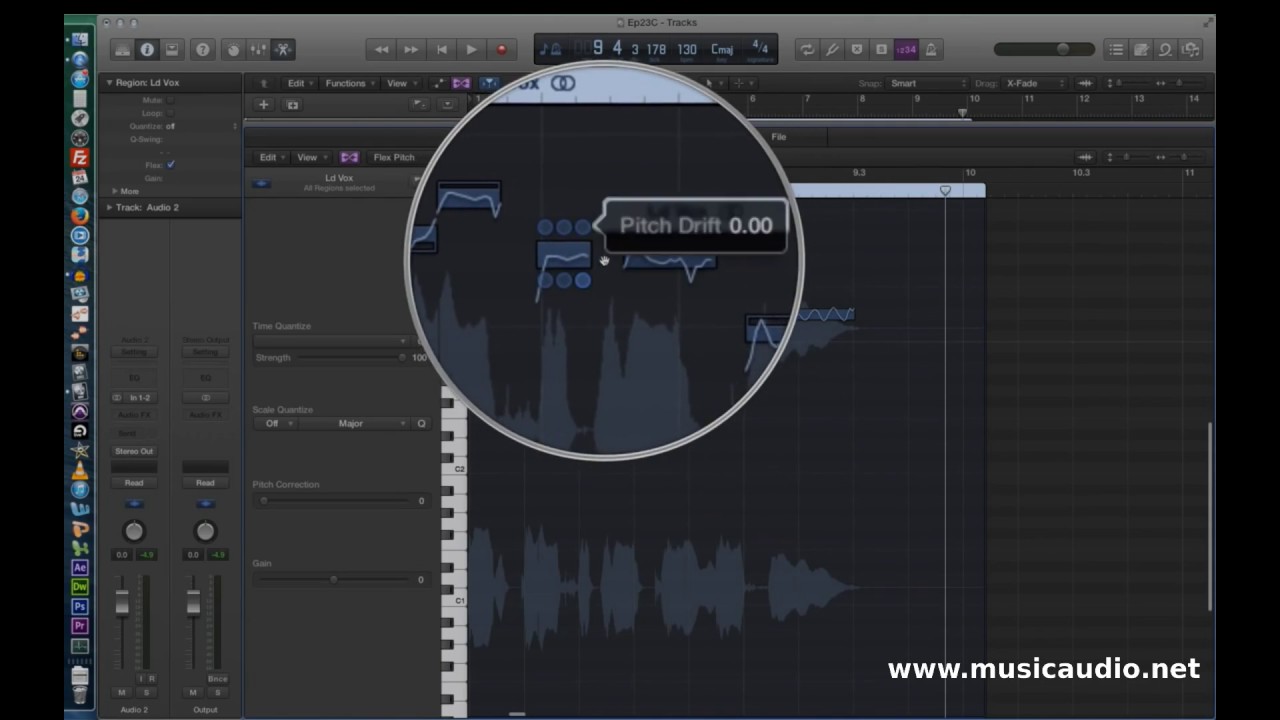Open the Mixer faders button

pyautogui.click(x=258, y=49)
